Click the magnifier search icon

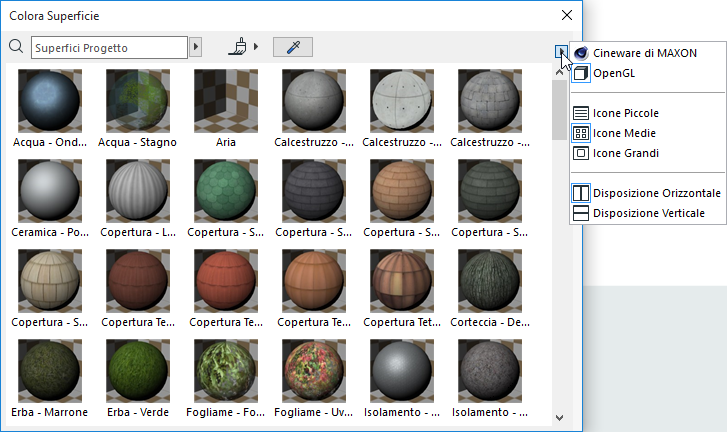click(16, 46)
